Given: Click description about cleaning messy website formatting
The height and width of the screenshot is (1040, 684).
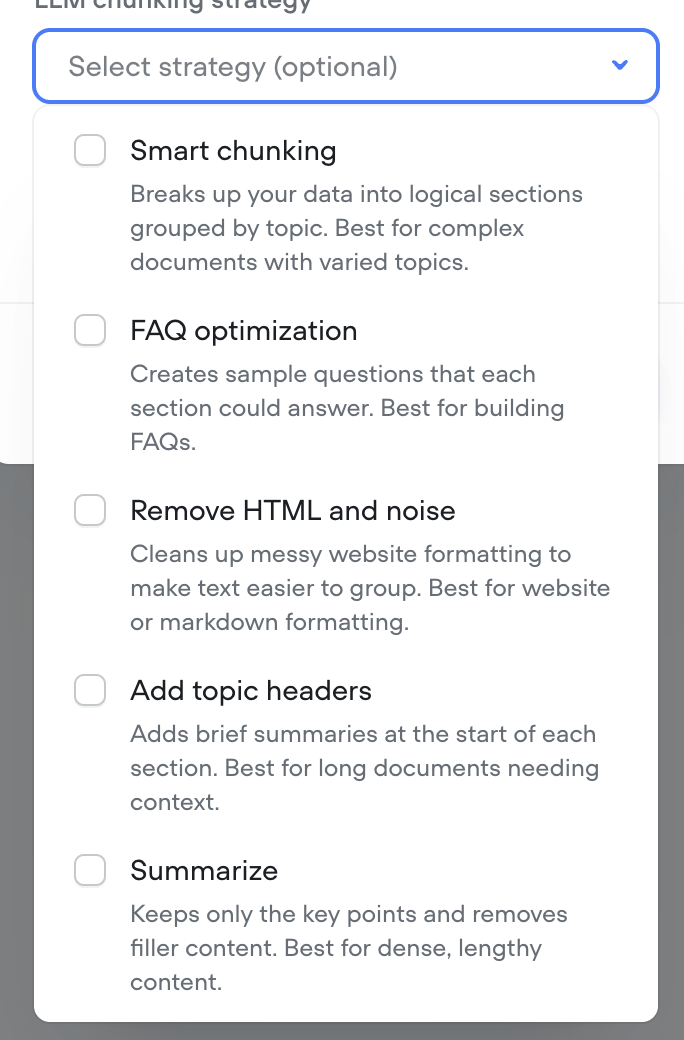Looking at the screenshot, I should (370, 588).
